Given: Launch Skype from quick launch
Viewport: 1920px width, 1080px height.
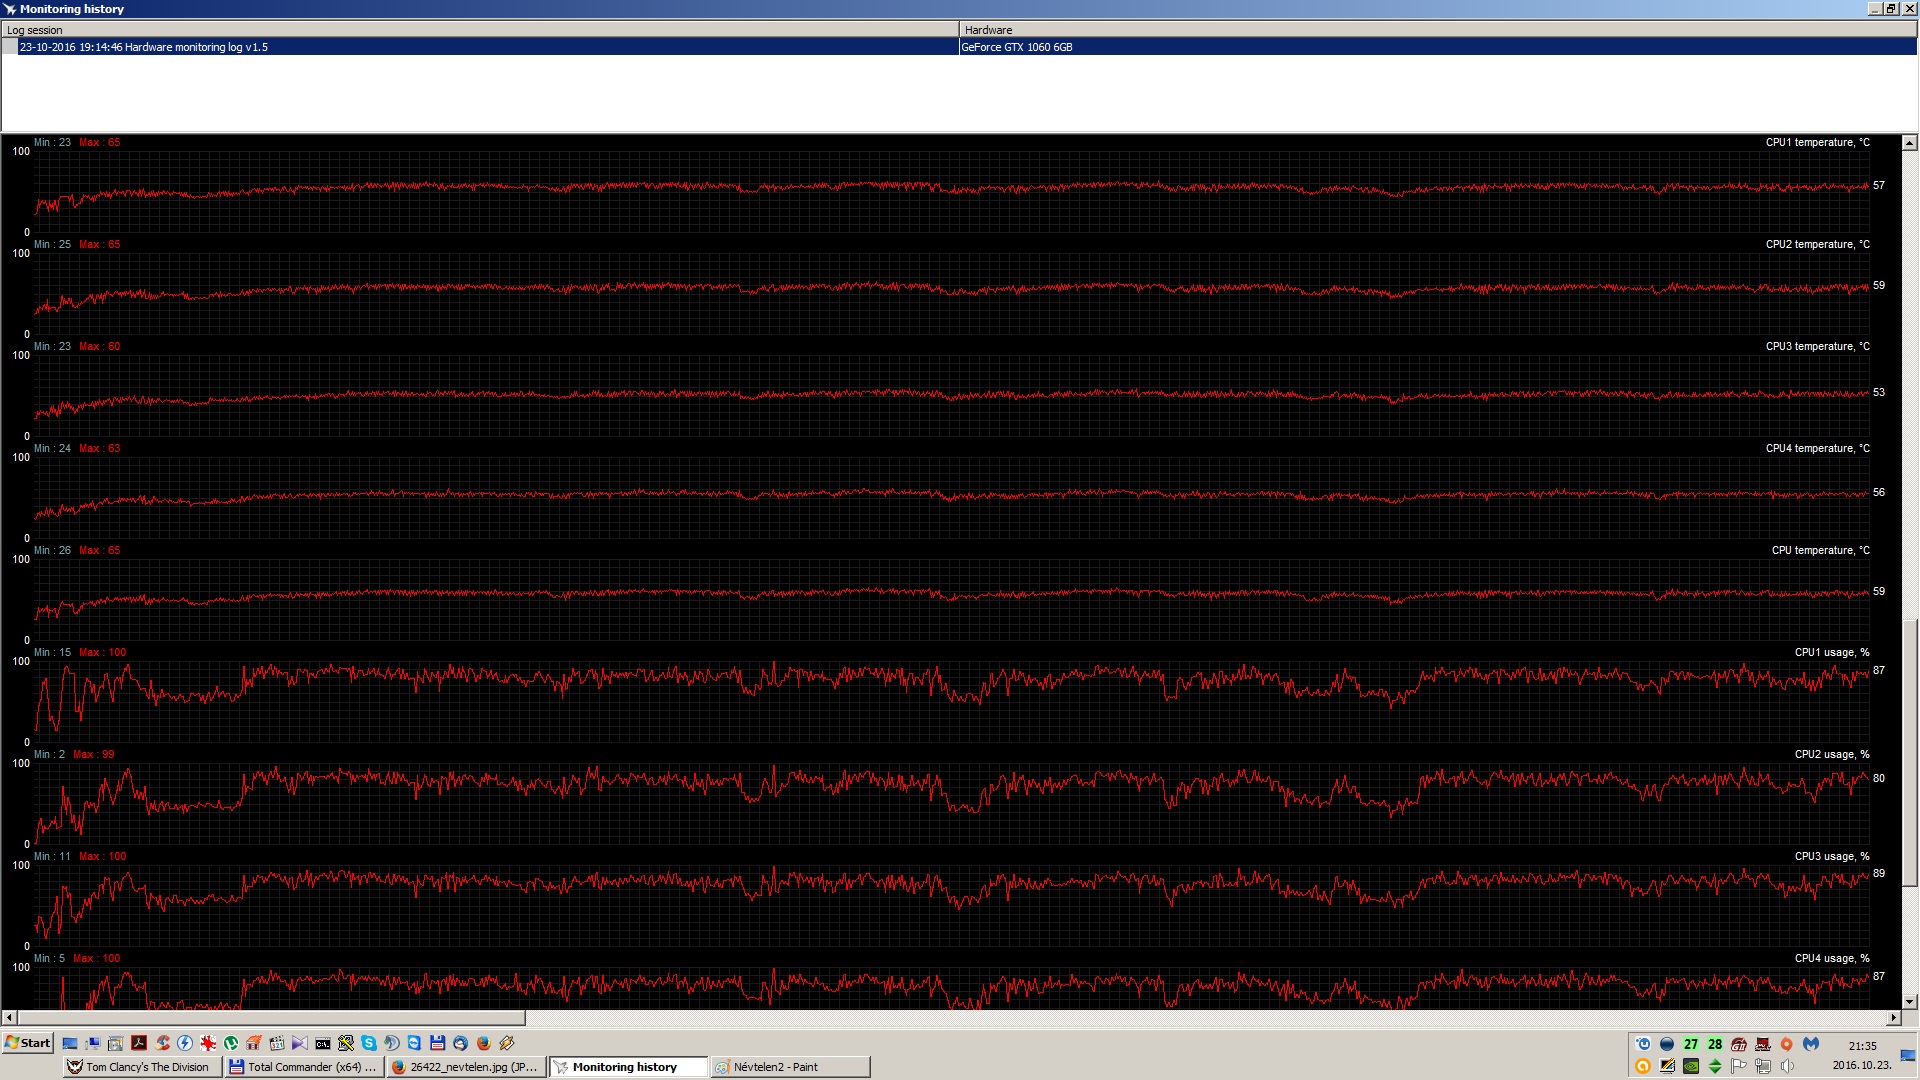Looking at the screenshot, I should (368, 1043).
